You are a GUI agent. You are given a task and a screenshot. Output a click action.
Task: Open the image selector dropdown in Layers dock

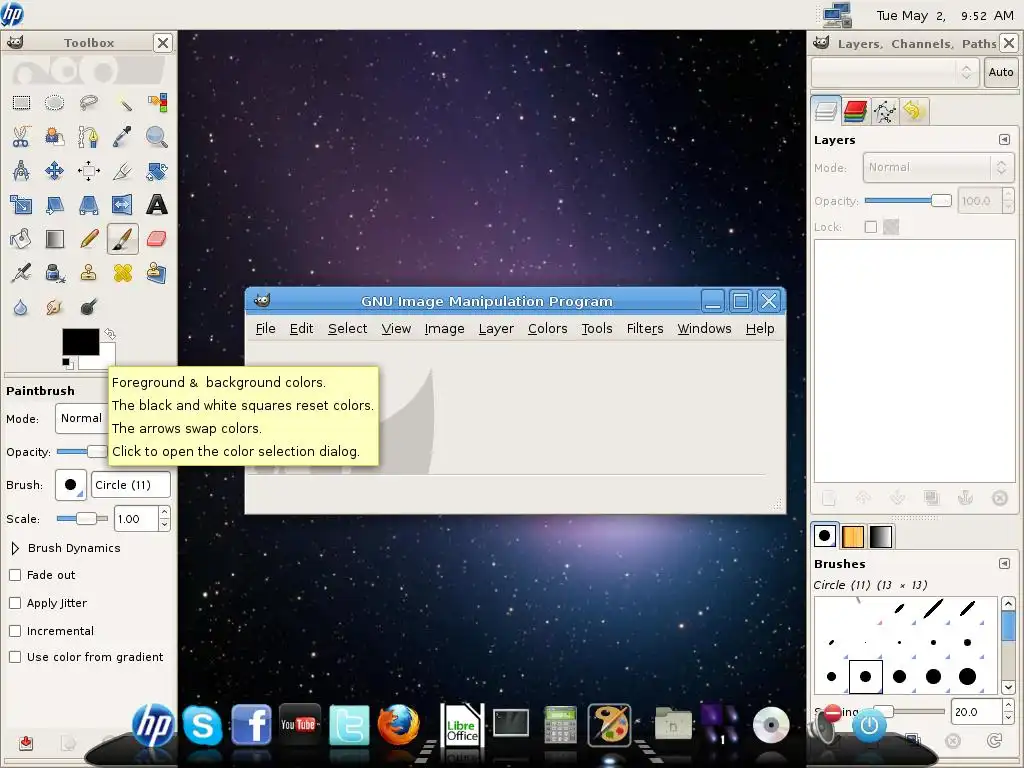[x=895, y=72]
